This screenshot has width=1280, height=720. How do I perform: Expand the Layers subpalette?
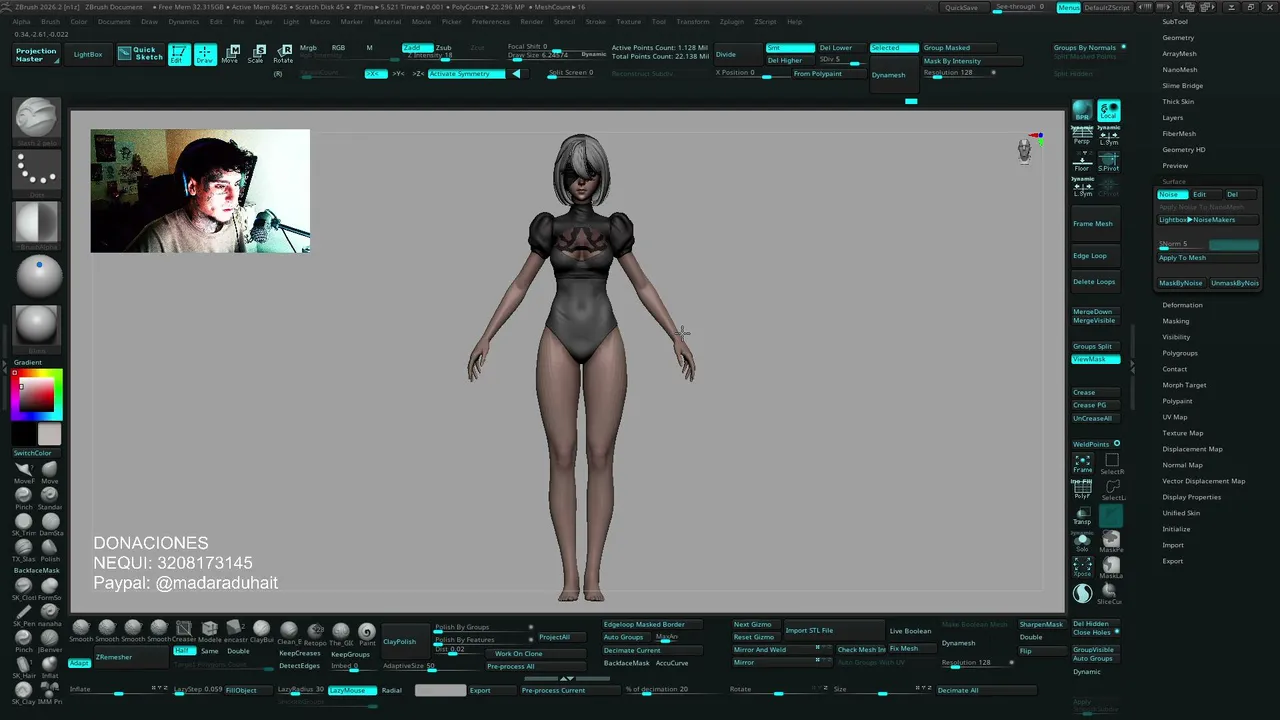click(1173, 117)
